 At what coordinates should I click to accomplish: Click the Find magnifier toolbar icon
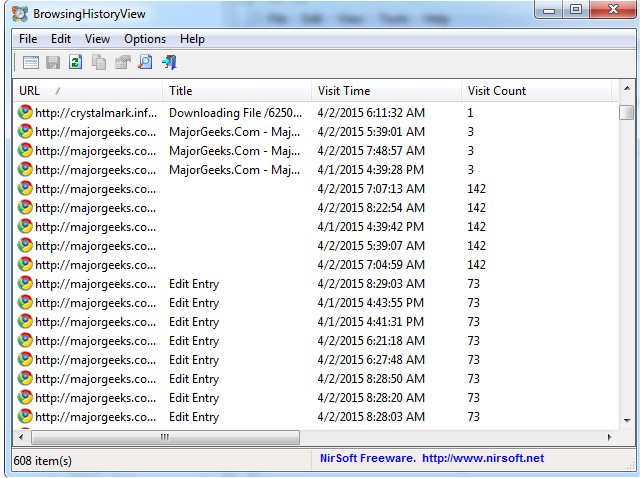(x=145, y=63)
